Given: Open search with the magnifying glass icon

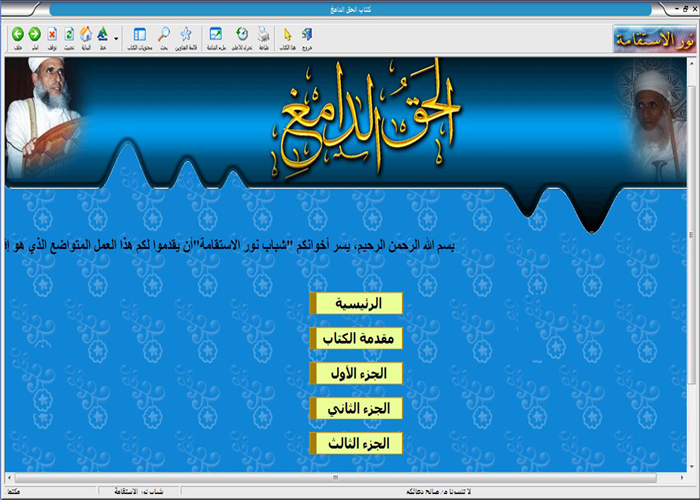Looking at the screenshot, I should (164, 34).
